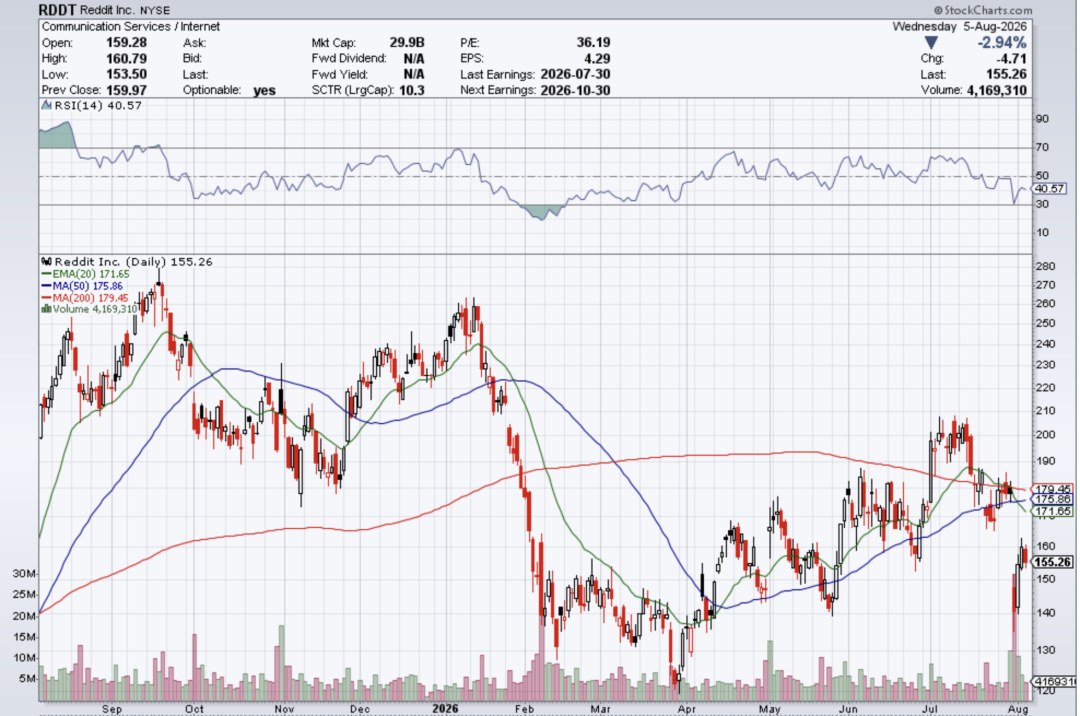Click the 200 price axis label

(x=1046, y=435)
